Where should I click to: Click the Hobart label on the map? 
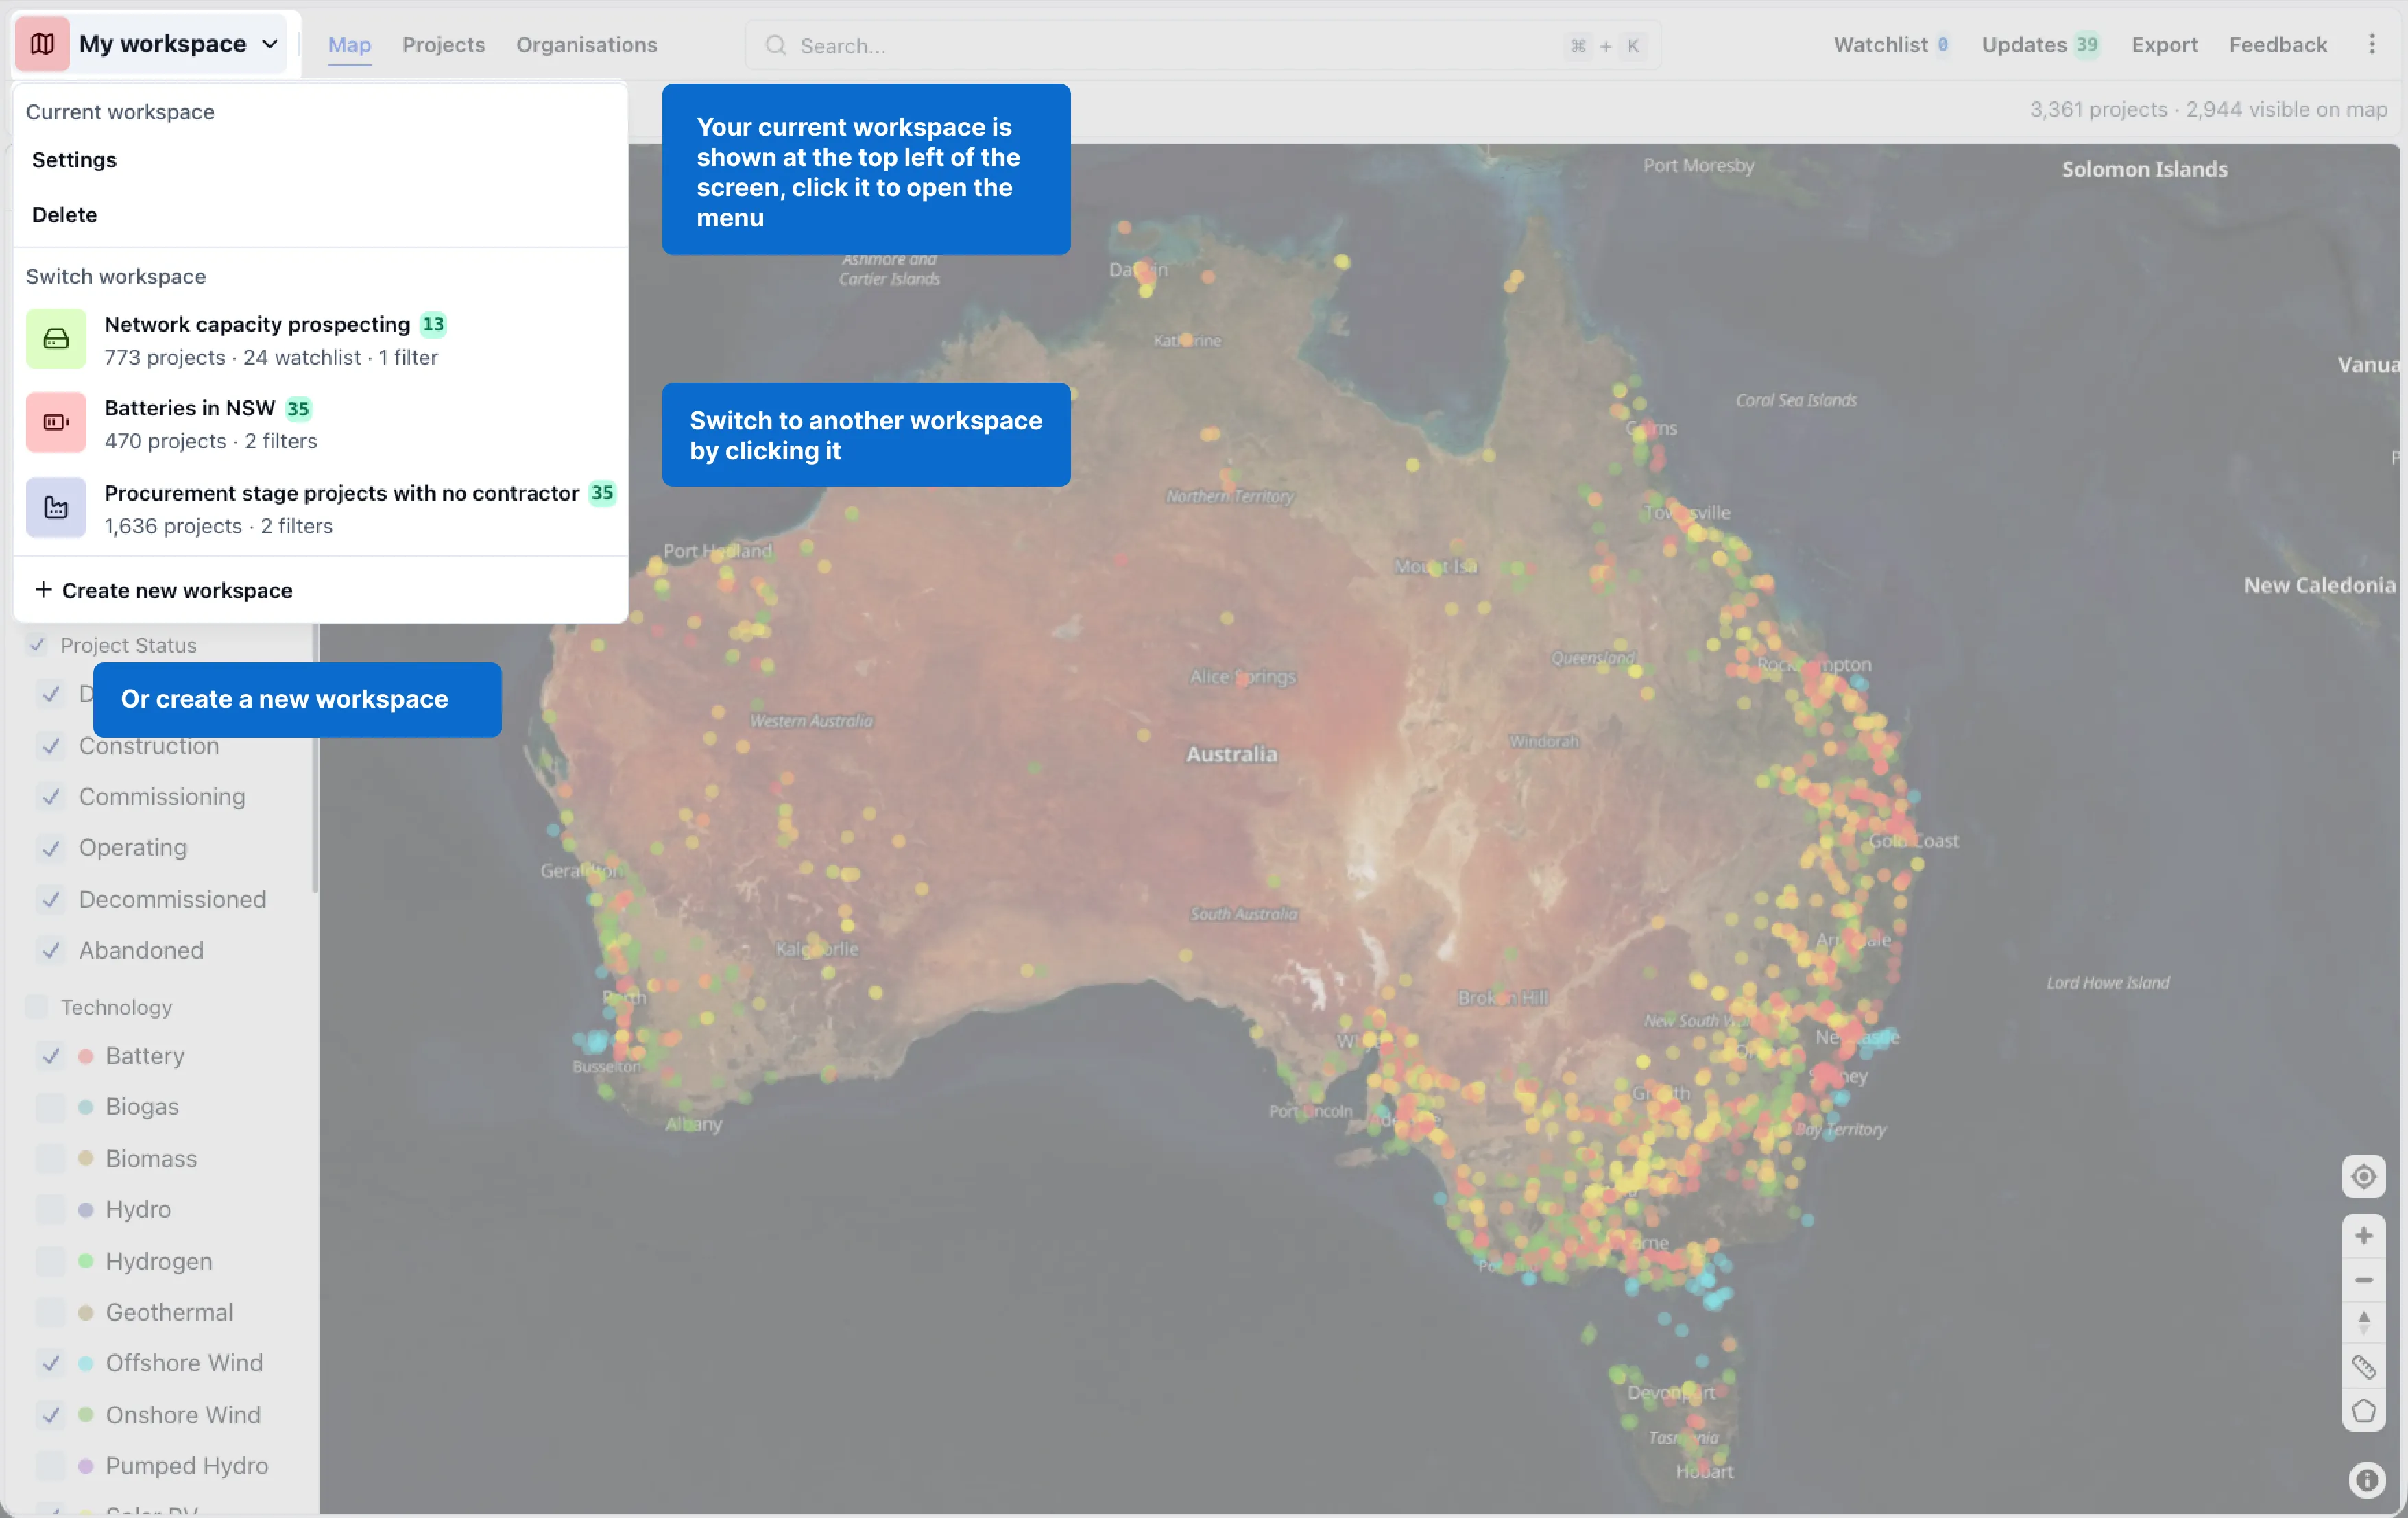coord(1704,1472)
